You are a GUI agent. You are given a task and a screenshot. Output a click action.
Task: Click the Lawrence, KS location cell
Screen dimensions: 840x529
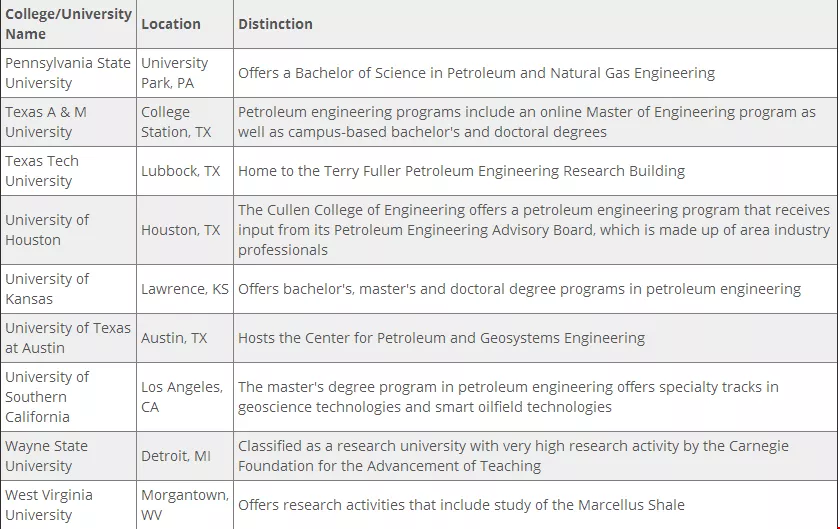[185, 289]
